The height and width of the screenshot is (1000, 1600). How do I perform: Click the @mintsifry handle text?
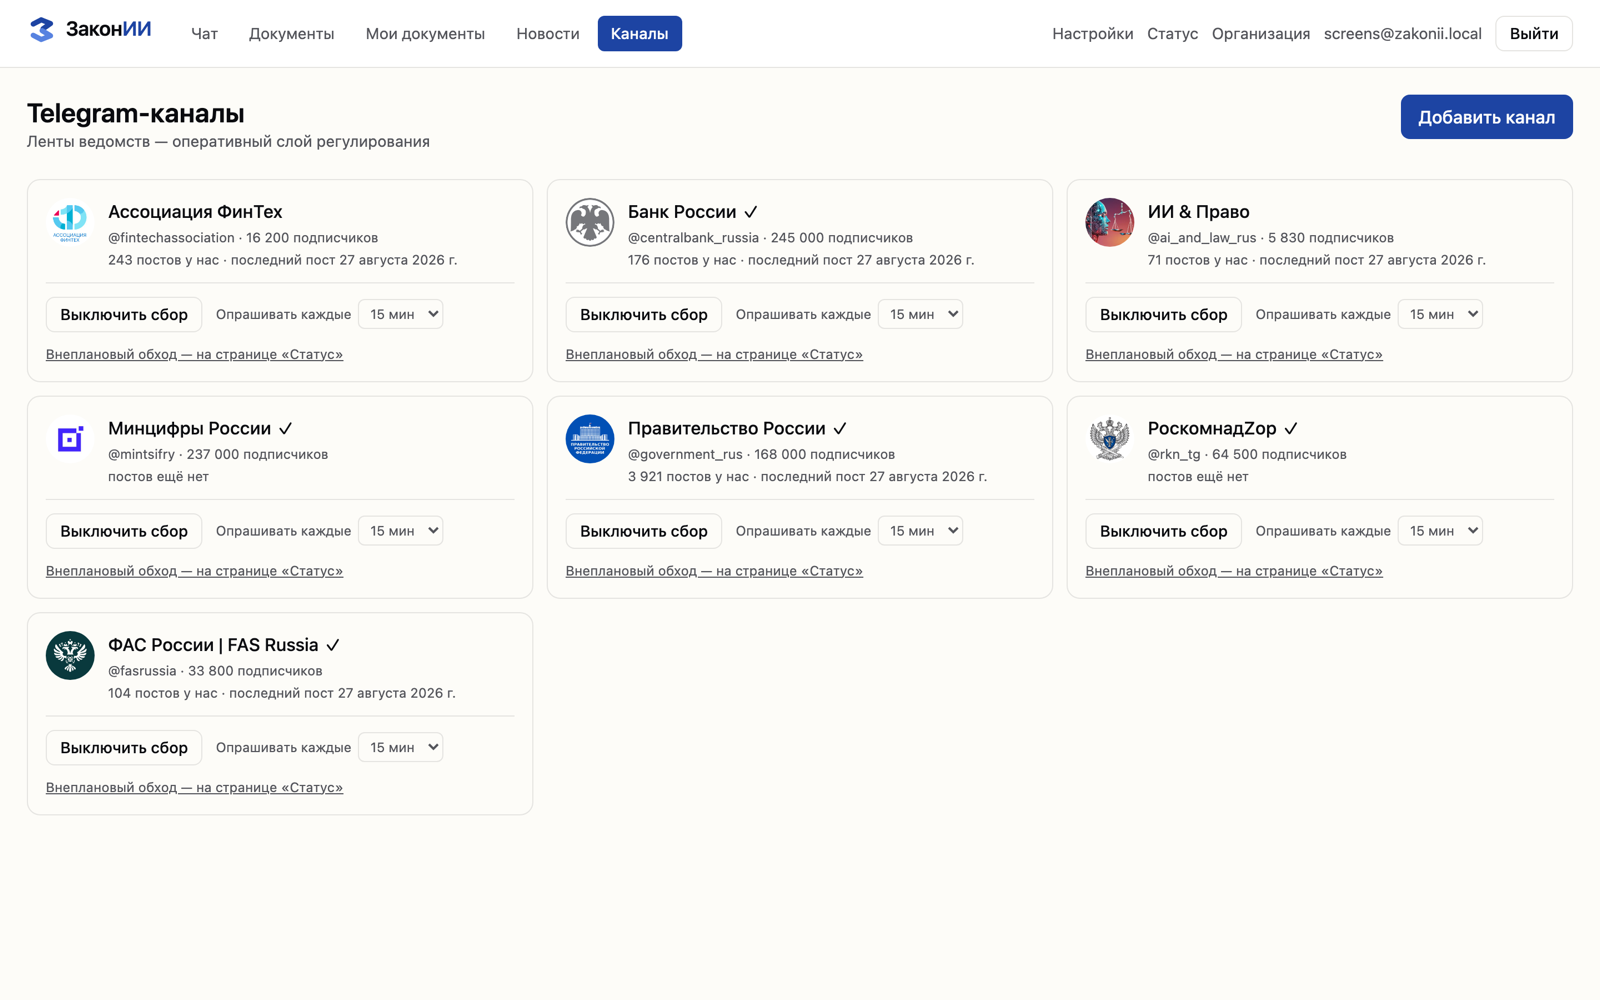coord(141,455)
